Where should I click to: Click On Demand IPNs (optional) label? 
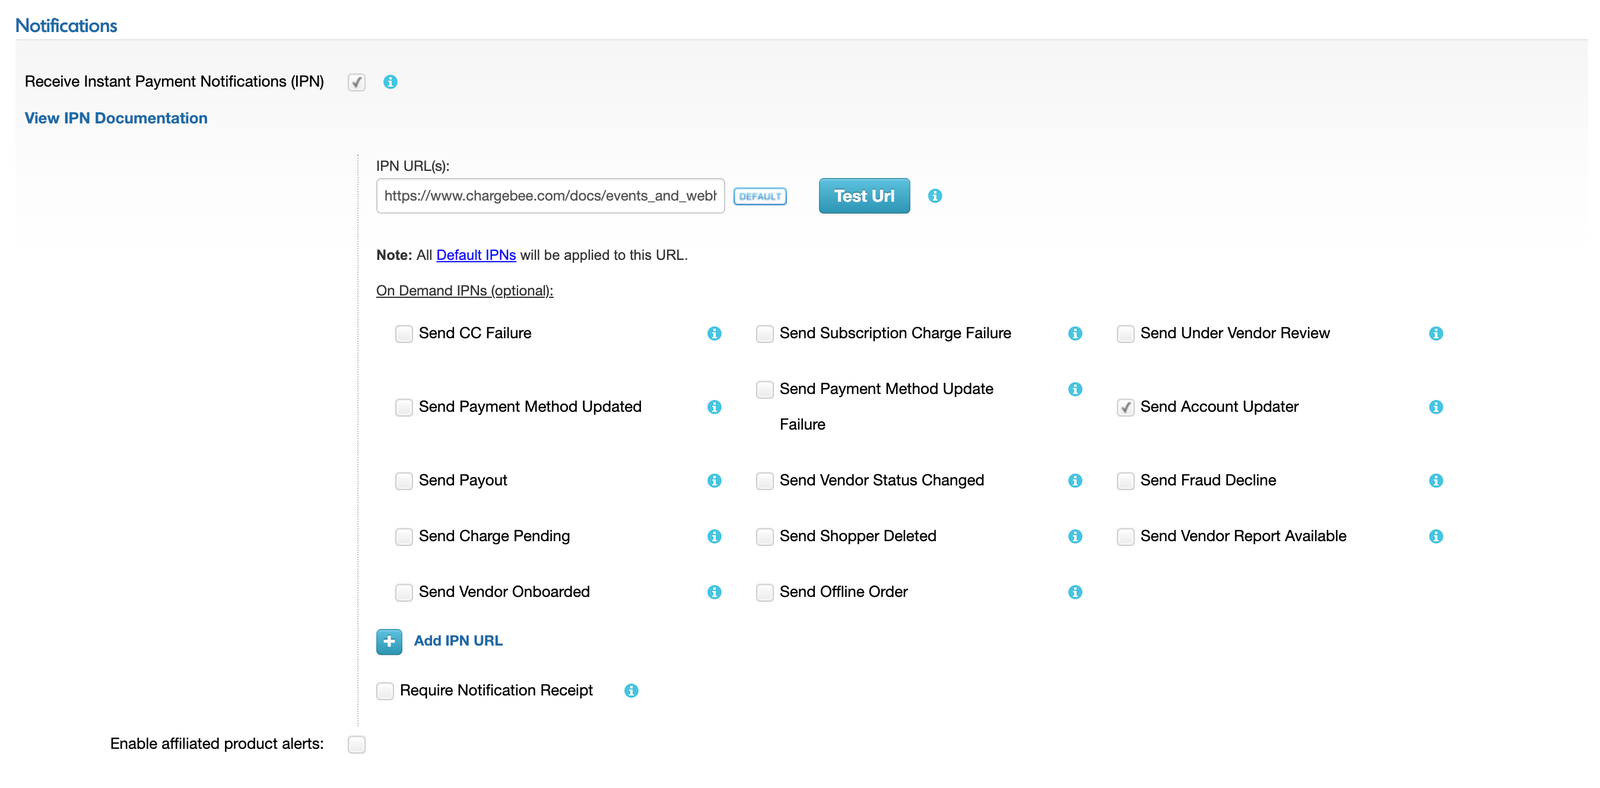click(464, 291)
